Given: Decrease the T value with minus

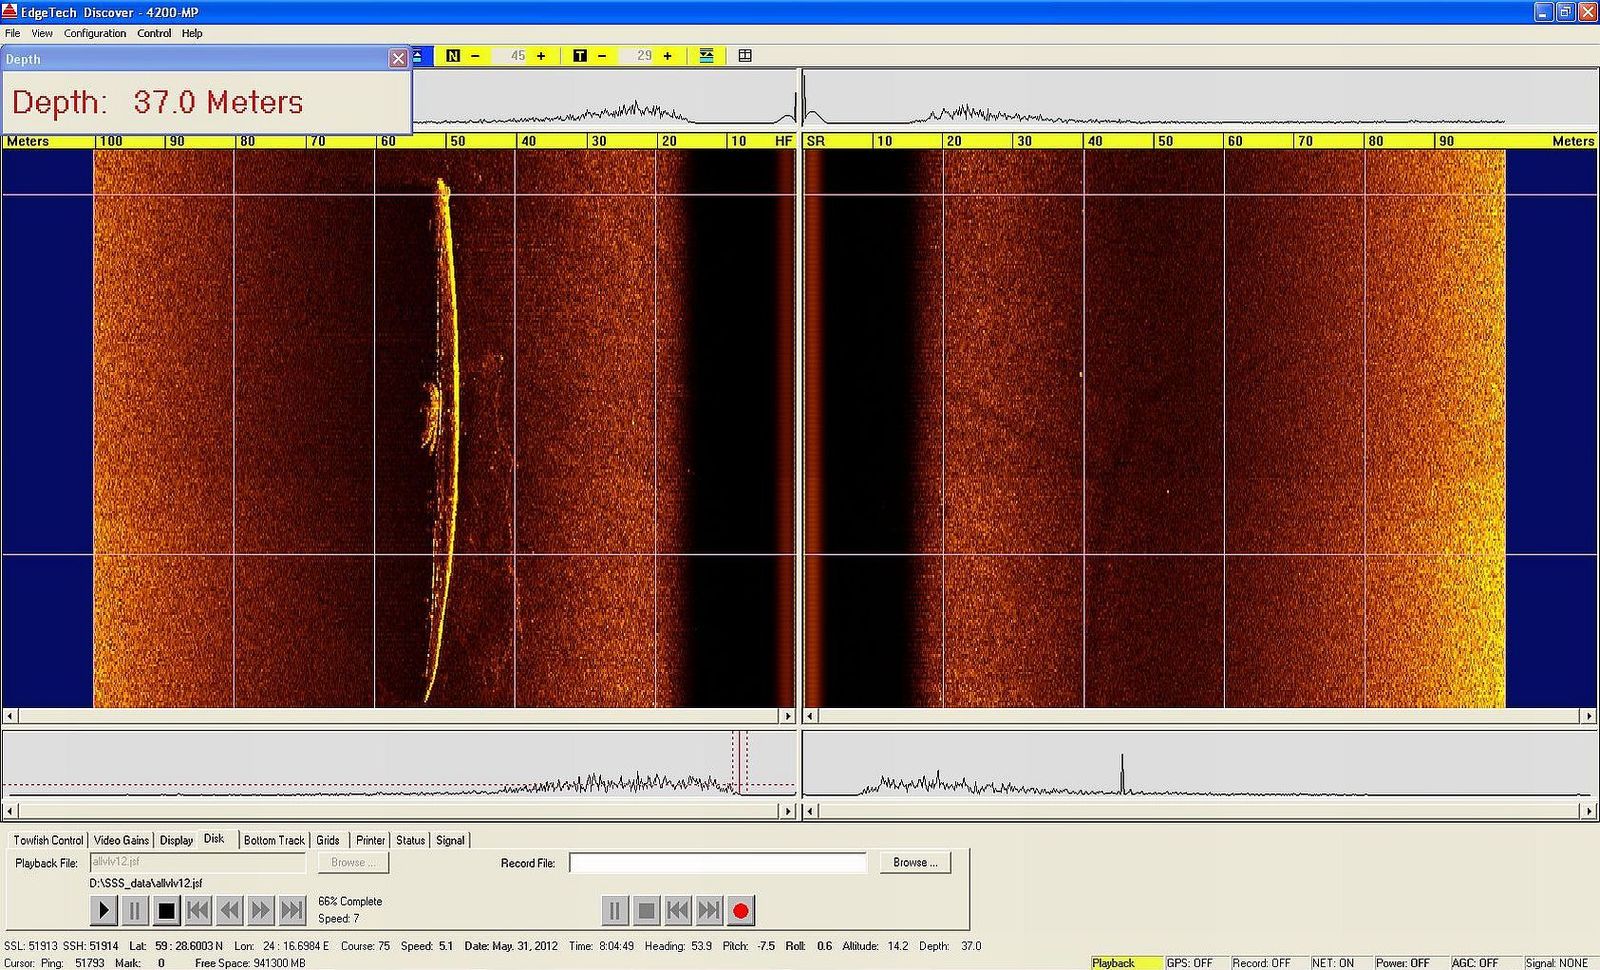Looking at the screenshot, I should tap(602, 56).
